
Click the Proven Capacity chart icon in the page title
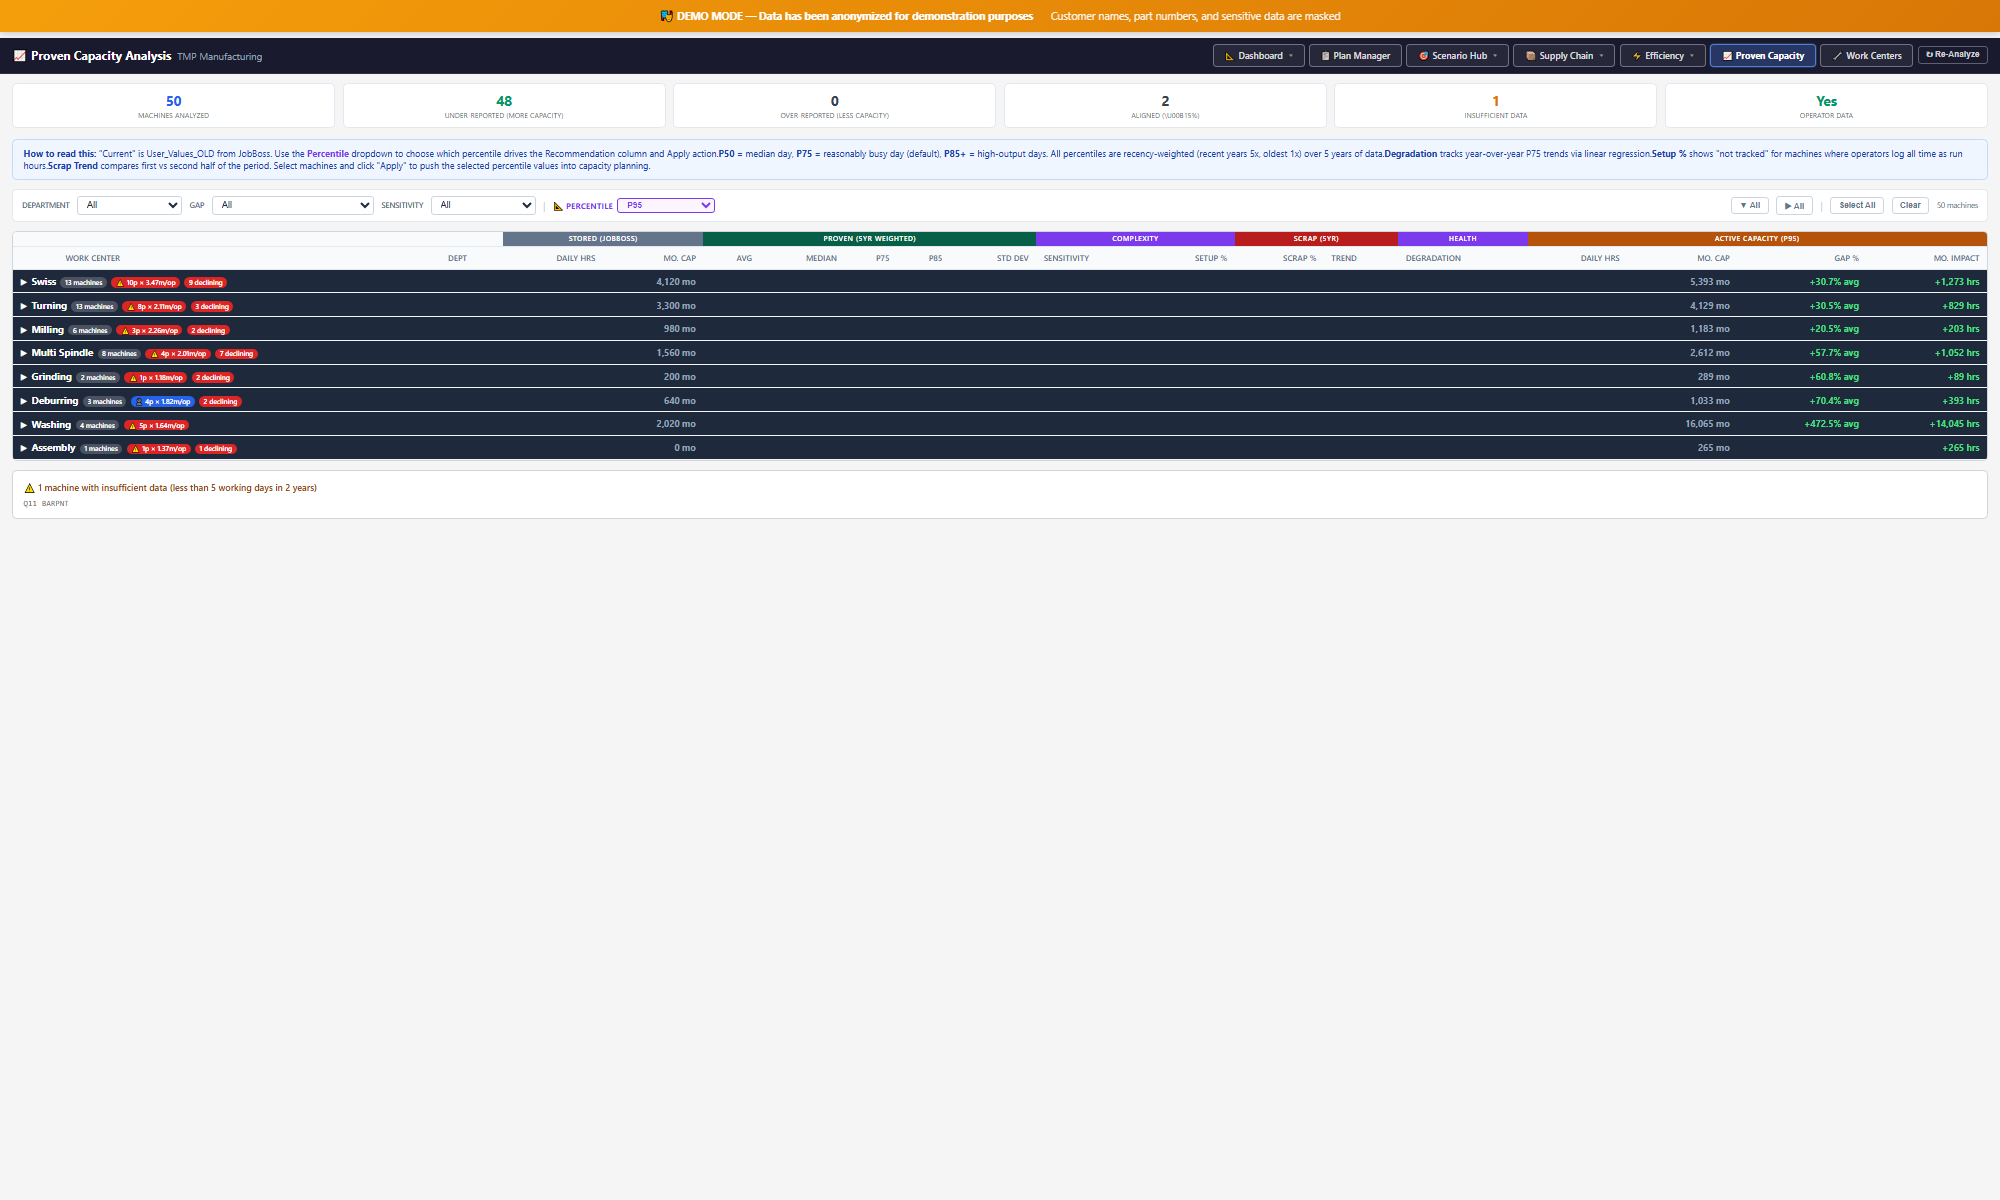coord(20,56)
